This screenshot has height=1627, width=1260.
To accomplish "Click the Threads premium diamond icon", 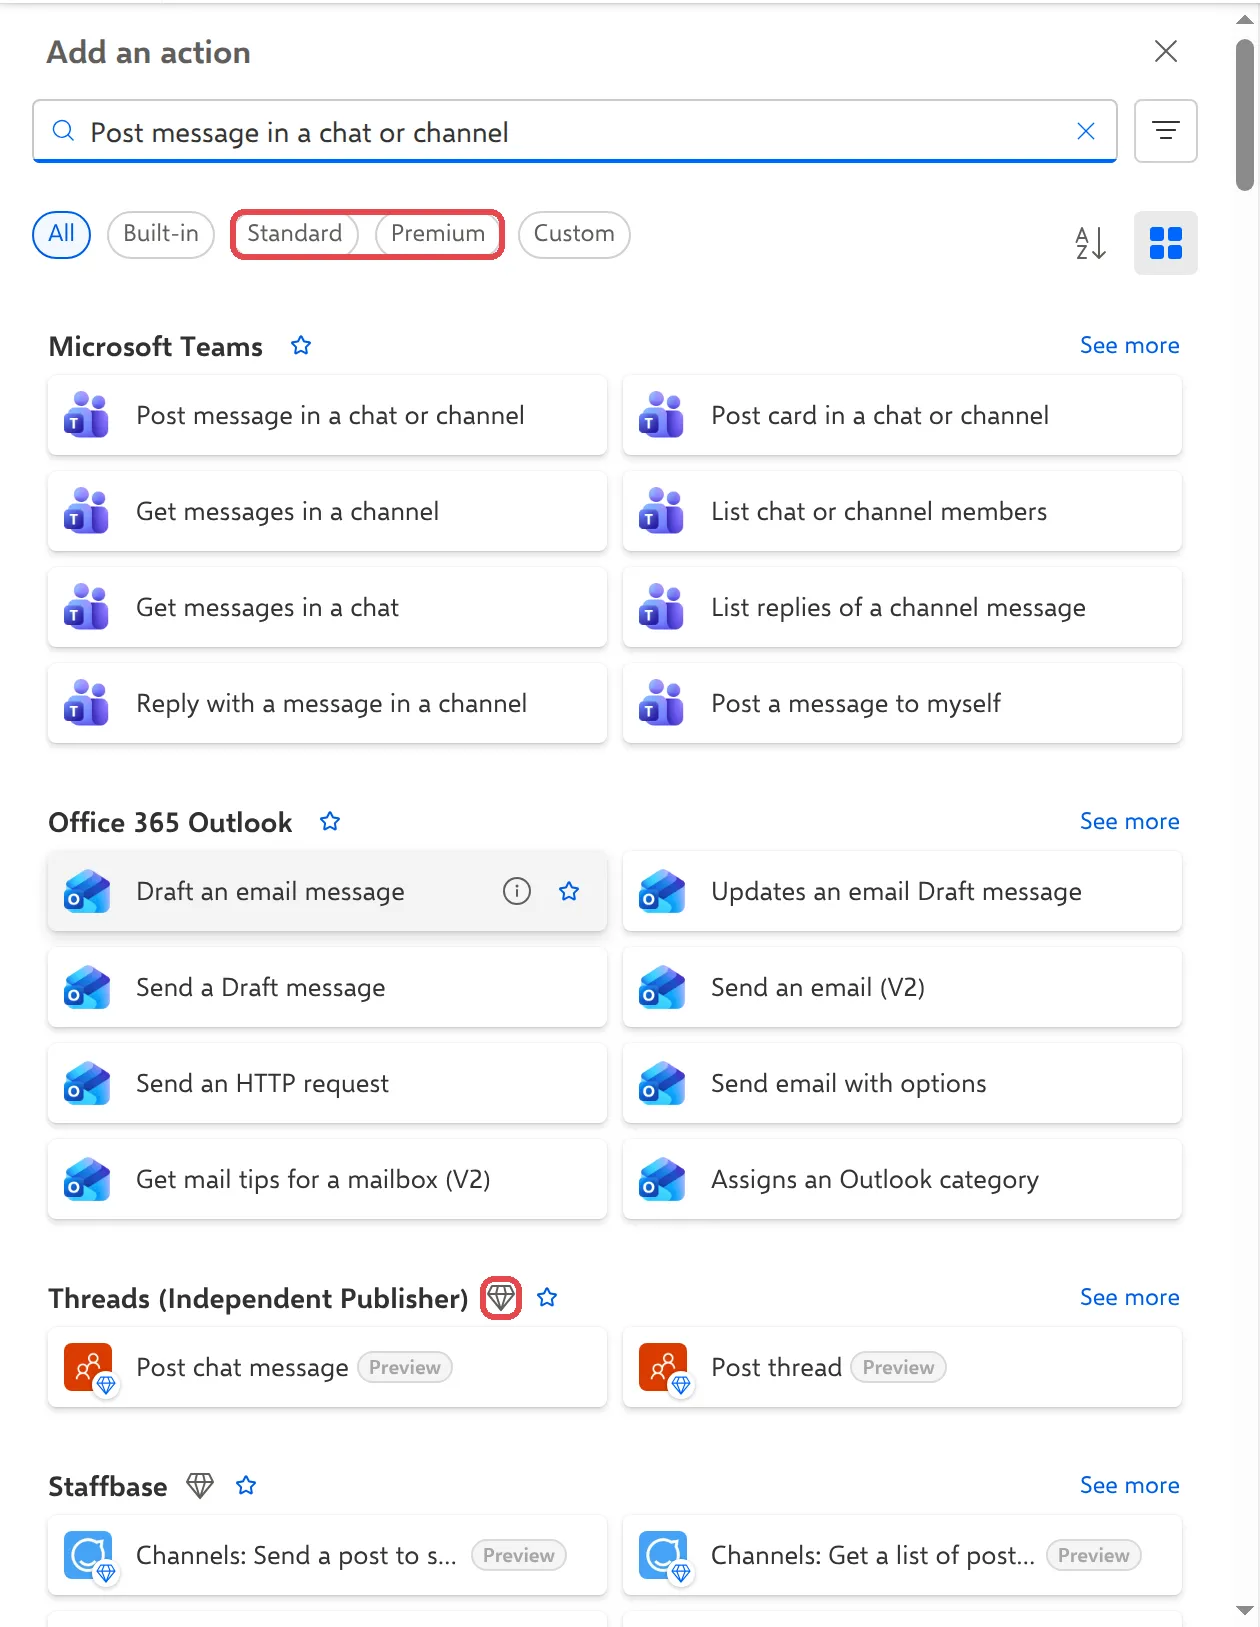I will click(501, 1298).
